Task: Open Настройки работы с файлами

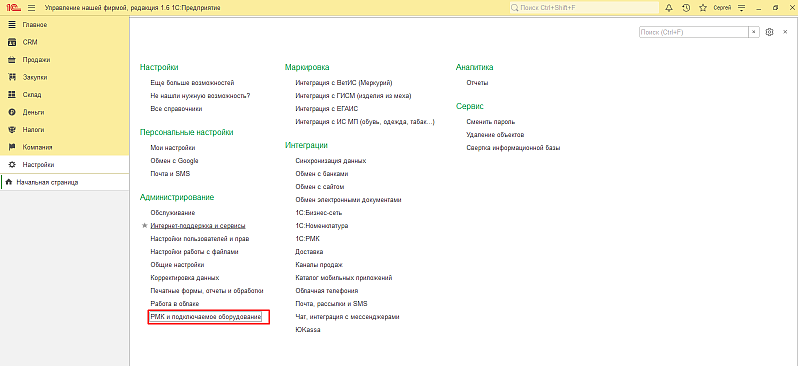Action: click(194, 252)
